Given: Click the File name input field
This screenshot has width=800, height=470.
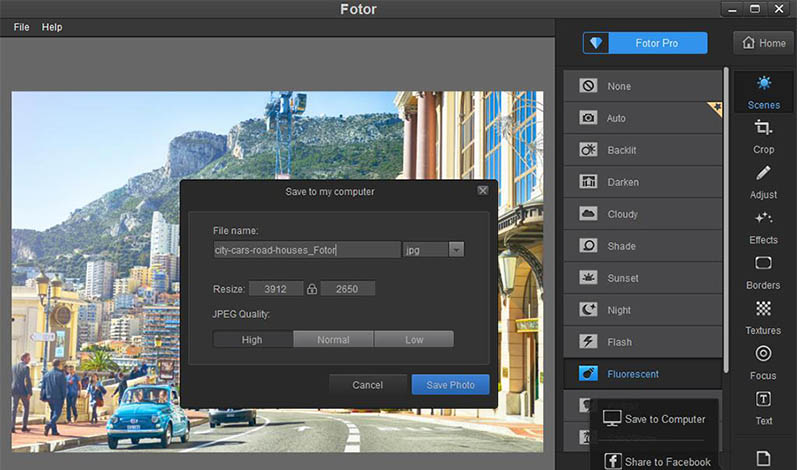Looking at the screenshot, I should (306, 250).
